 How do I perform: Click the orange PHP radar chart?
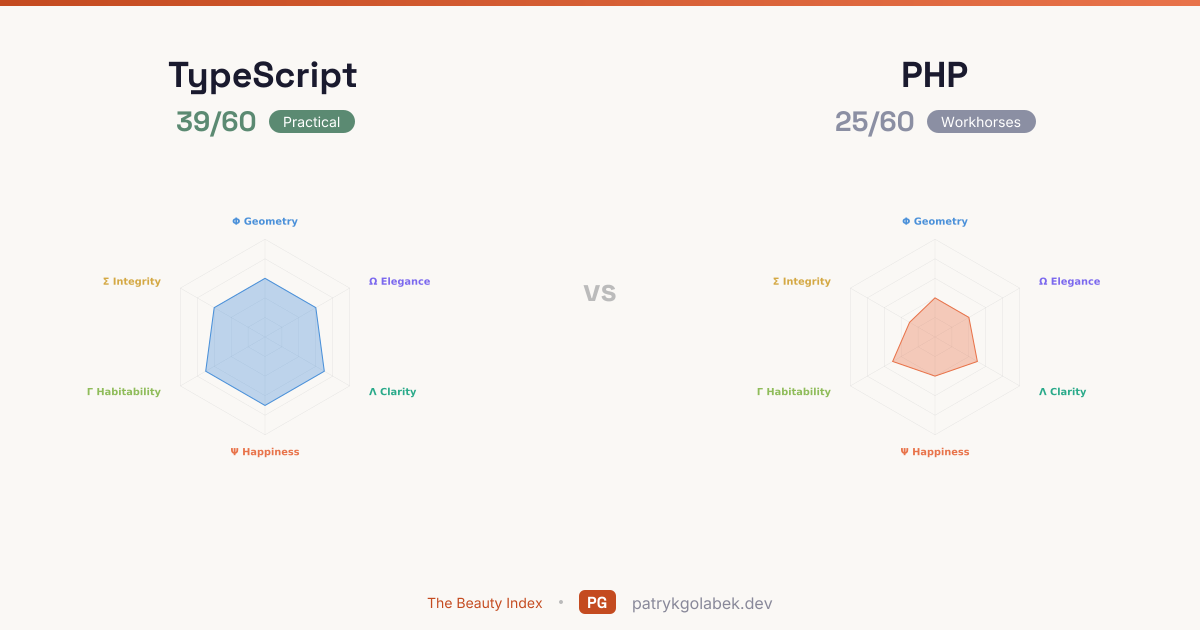[935, 340]
